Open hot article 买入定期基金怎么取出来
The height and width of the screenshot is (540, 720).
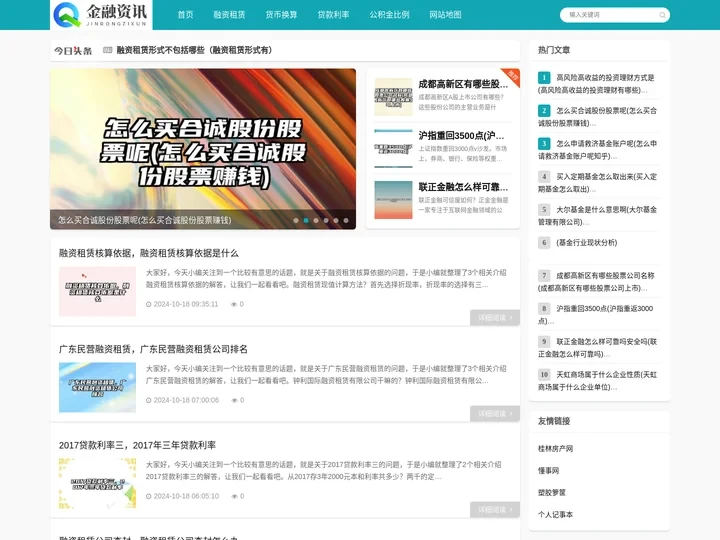point(597,183)
